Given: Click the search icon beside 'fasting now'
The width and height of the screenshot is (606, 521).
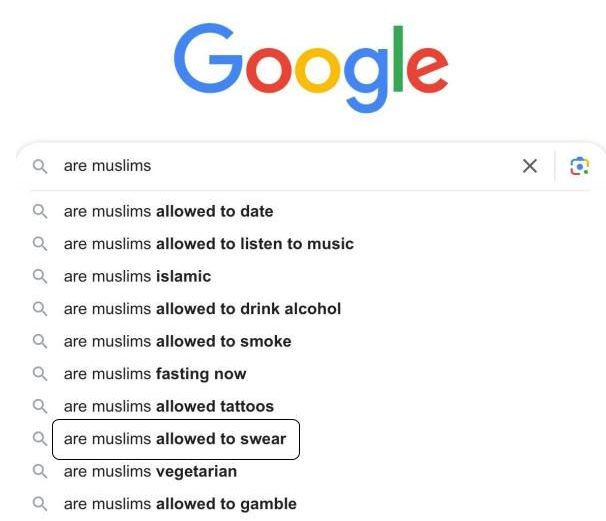Looking at the screenshot, I should point(40,374).
